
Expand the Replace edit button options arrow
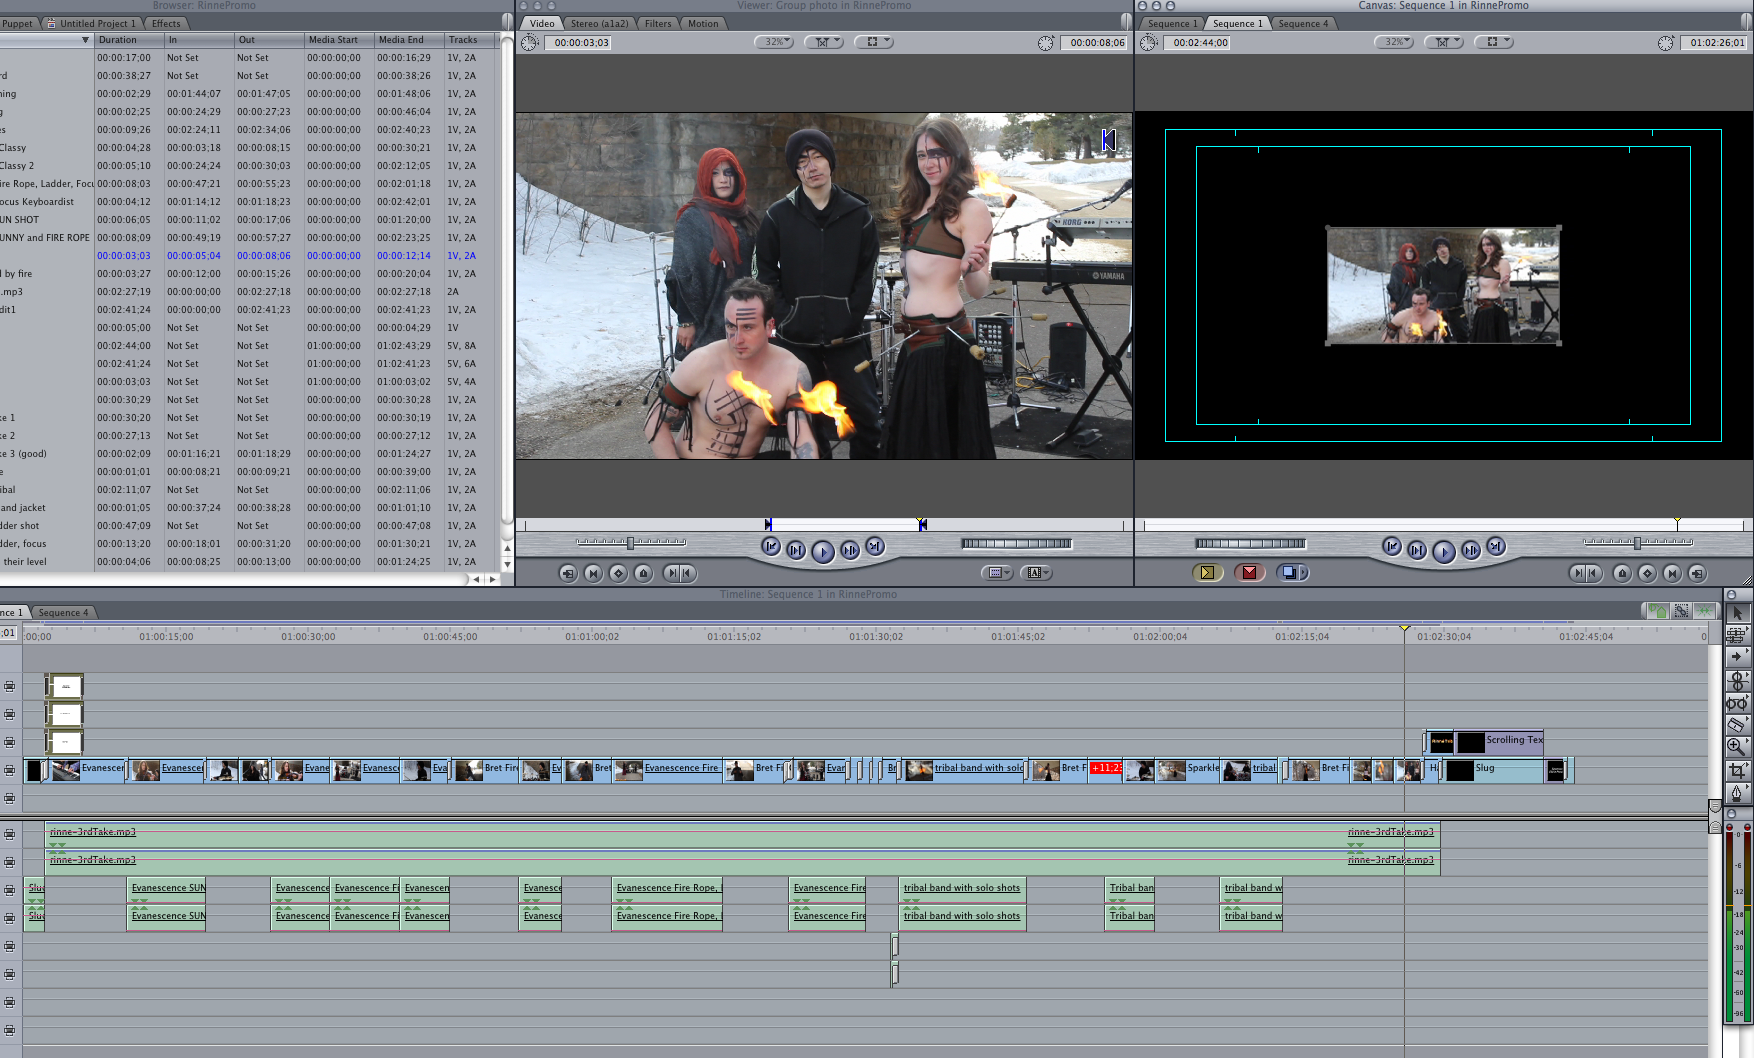coord(1304,573)
